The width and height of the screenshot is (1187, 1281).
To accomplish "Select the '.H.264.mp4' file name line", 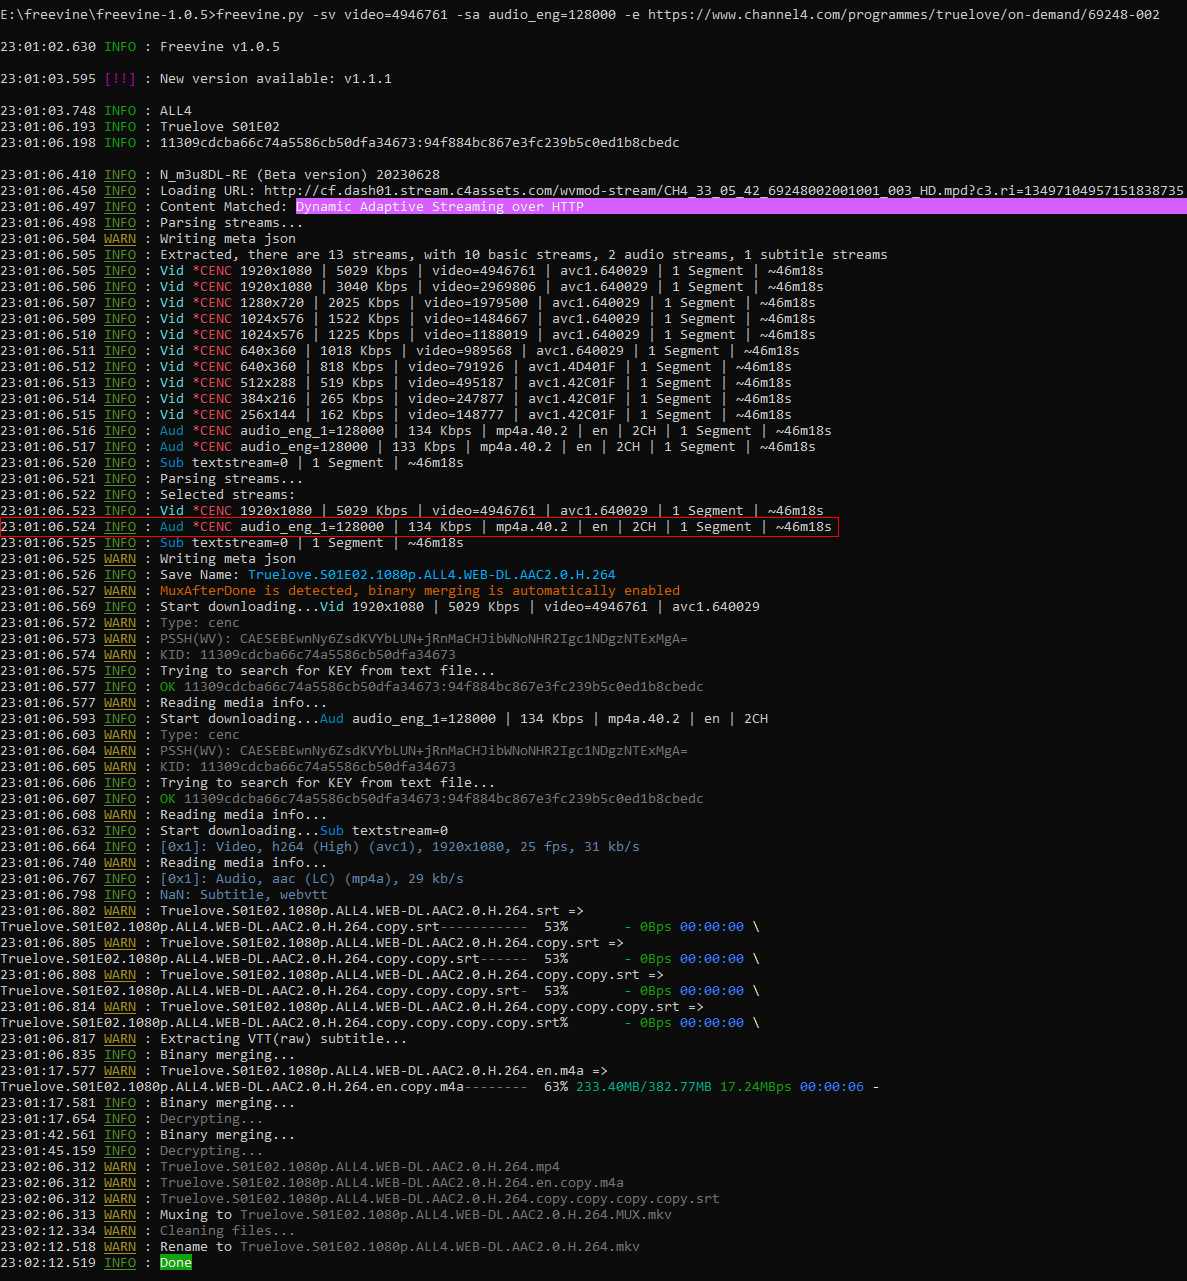I will click(x=360, y=1167).
